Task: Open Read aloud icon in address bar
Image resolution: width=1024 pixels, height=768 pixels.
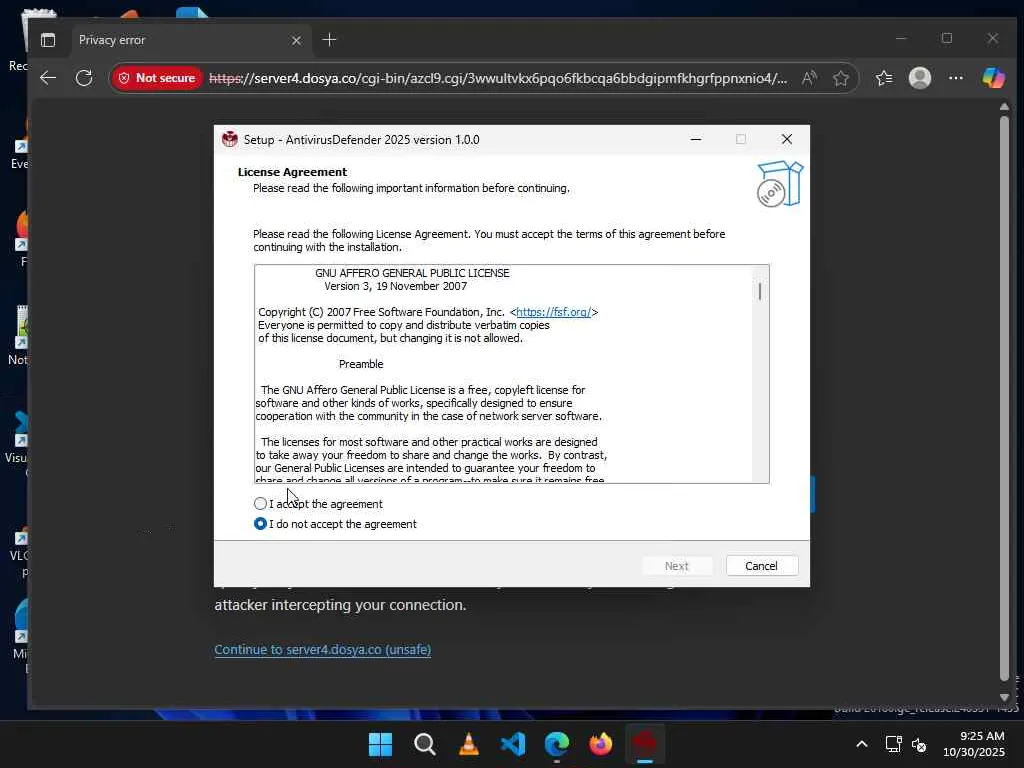Action: click(809, 78)
